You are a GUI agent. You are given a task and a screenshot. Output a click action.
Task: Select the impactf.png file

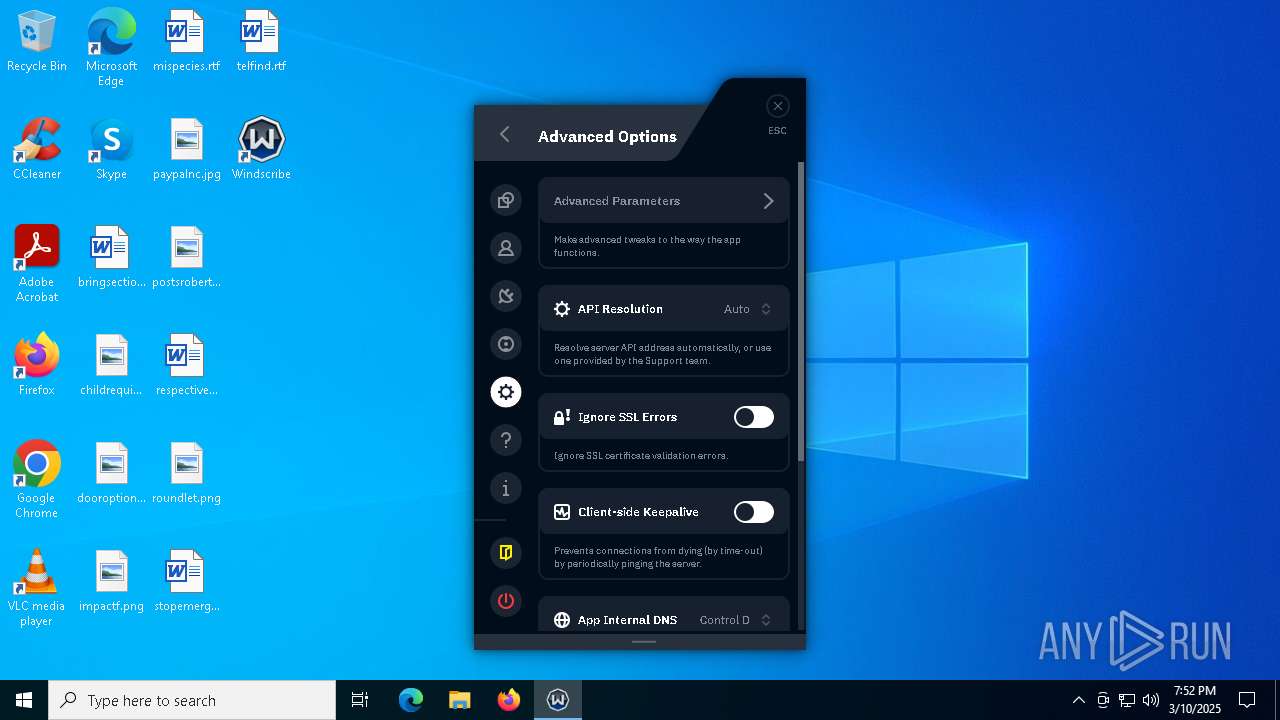coord(111,582)
